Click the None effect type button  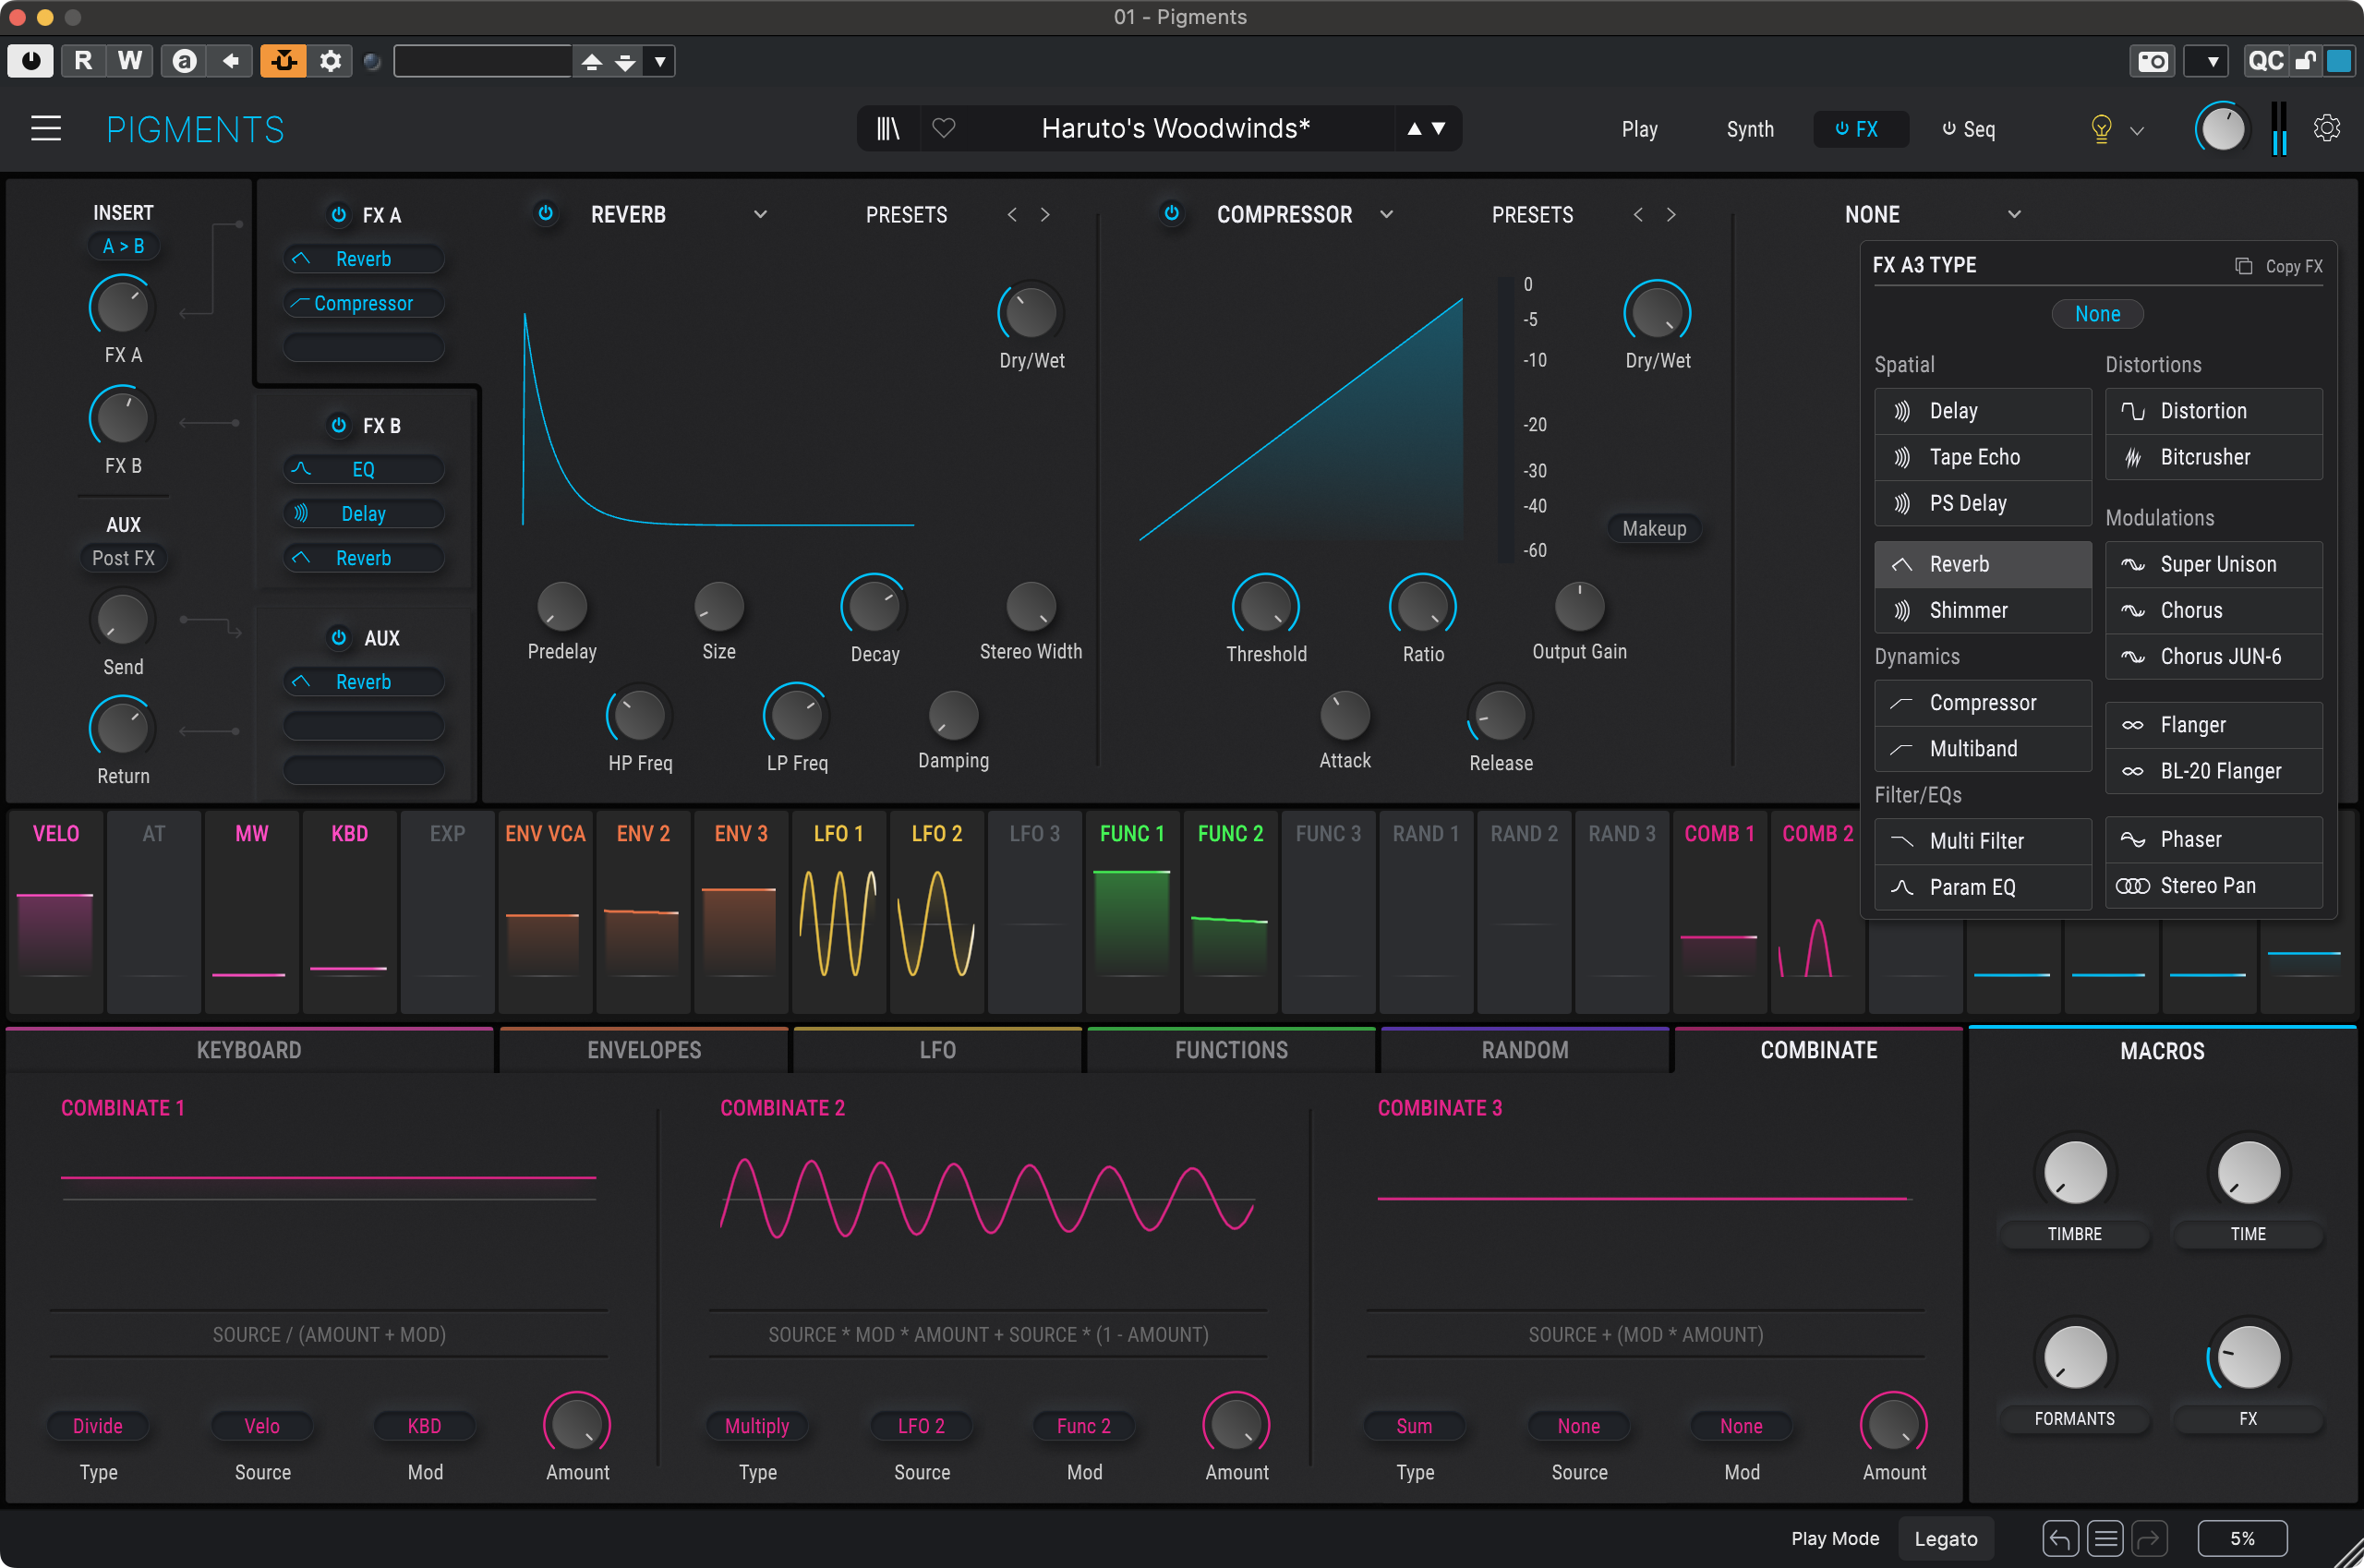(x=2097, y=314)
